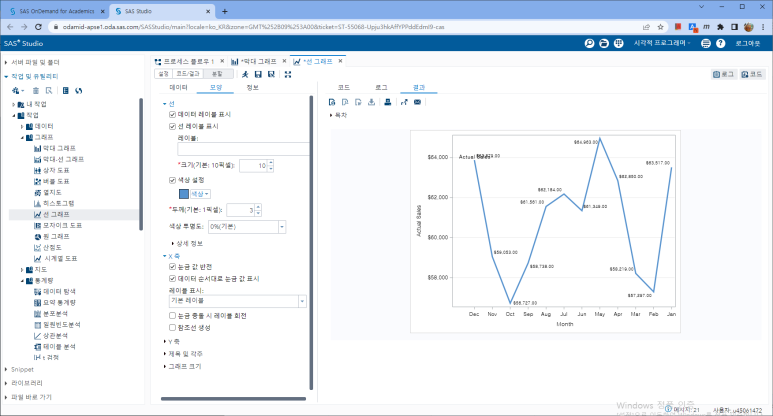The image size is (773, 416).
Task: Click the browser bookmark star icon
Action: pos(661,27)
